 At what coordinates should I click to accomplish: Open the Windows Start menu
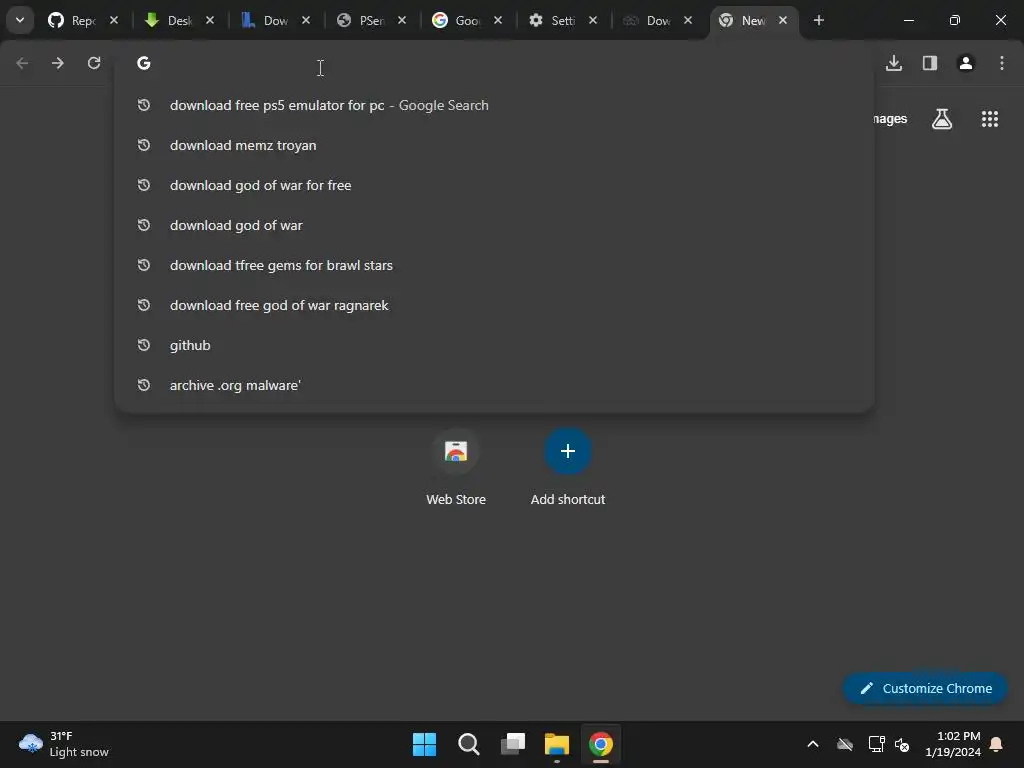coord(424,744)
